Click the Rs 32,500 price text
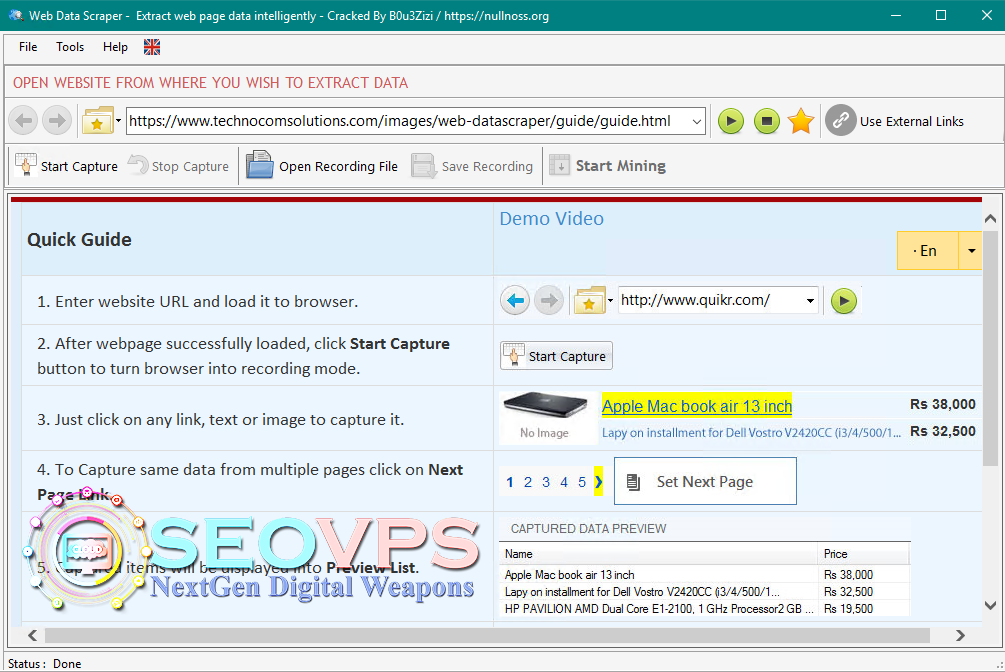Image resolution: width=1005 pixels, height=672 pixels. pos(943,431)
